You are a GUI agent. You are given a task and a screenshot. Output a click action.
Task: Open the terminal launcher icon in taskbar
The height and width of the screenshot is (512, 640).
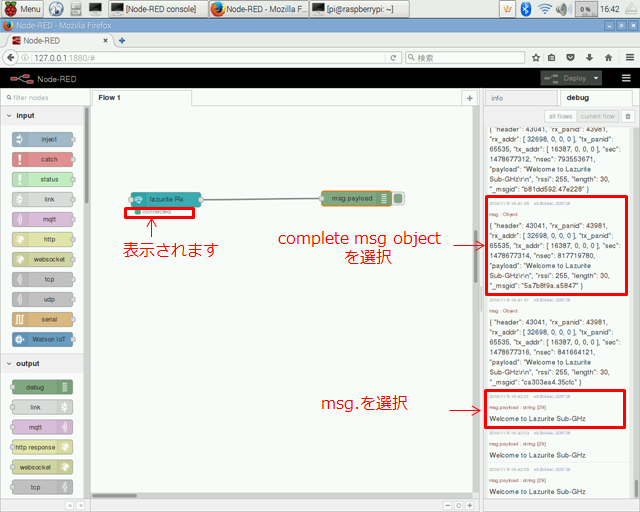(x=95, y=9)
